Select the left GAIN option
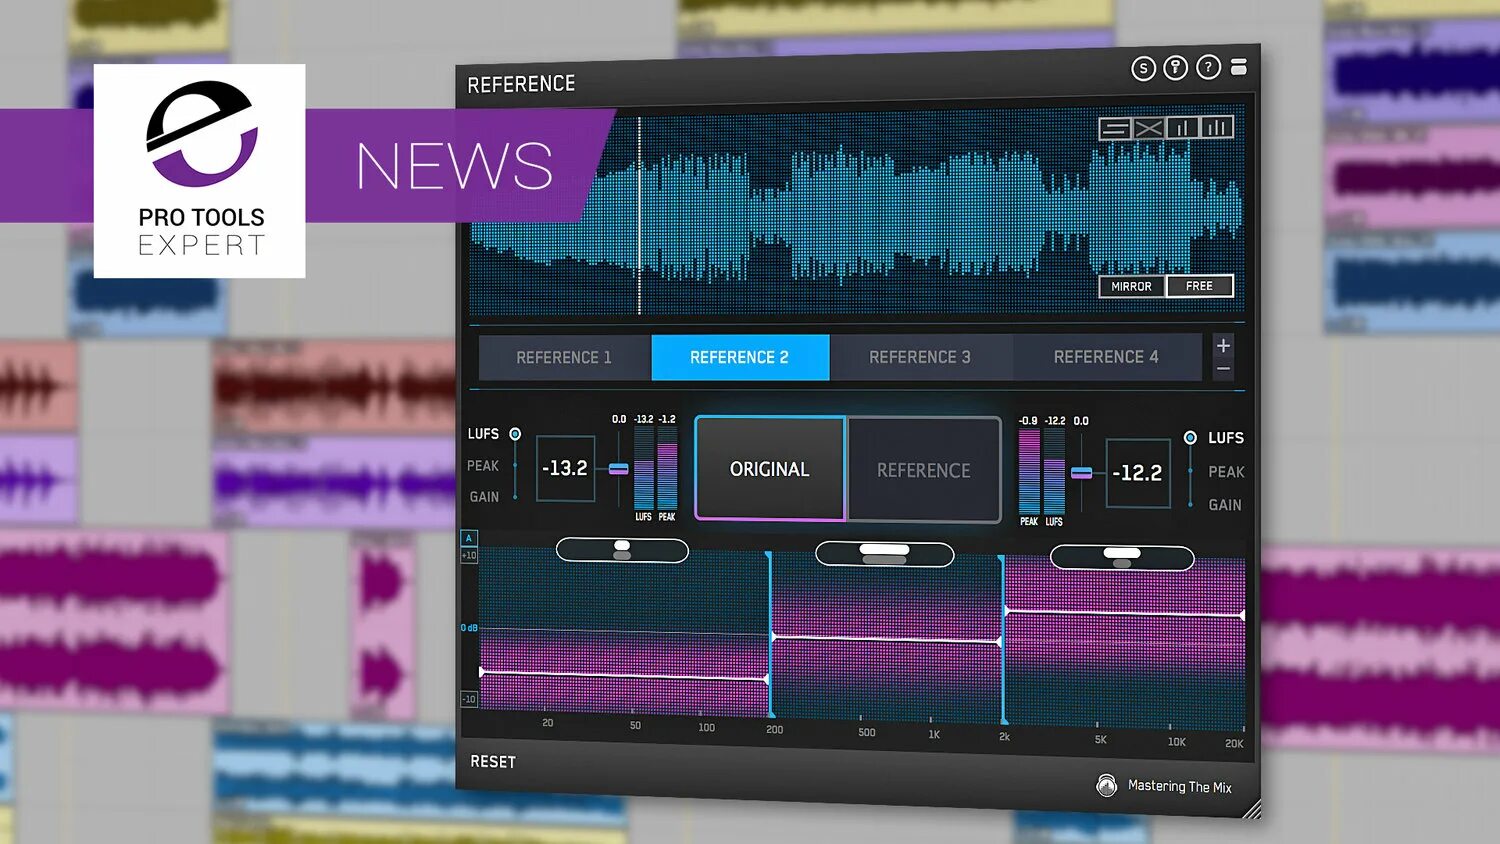The width and height of the screenshot is (1500, 844). coord(485,497)
